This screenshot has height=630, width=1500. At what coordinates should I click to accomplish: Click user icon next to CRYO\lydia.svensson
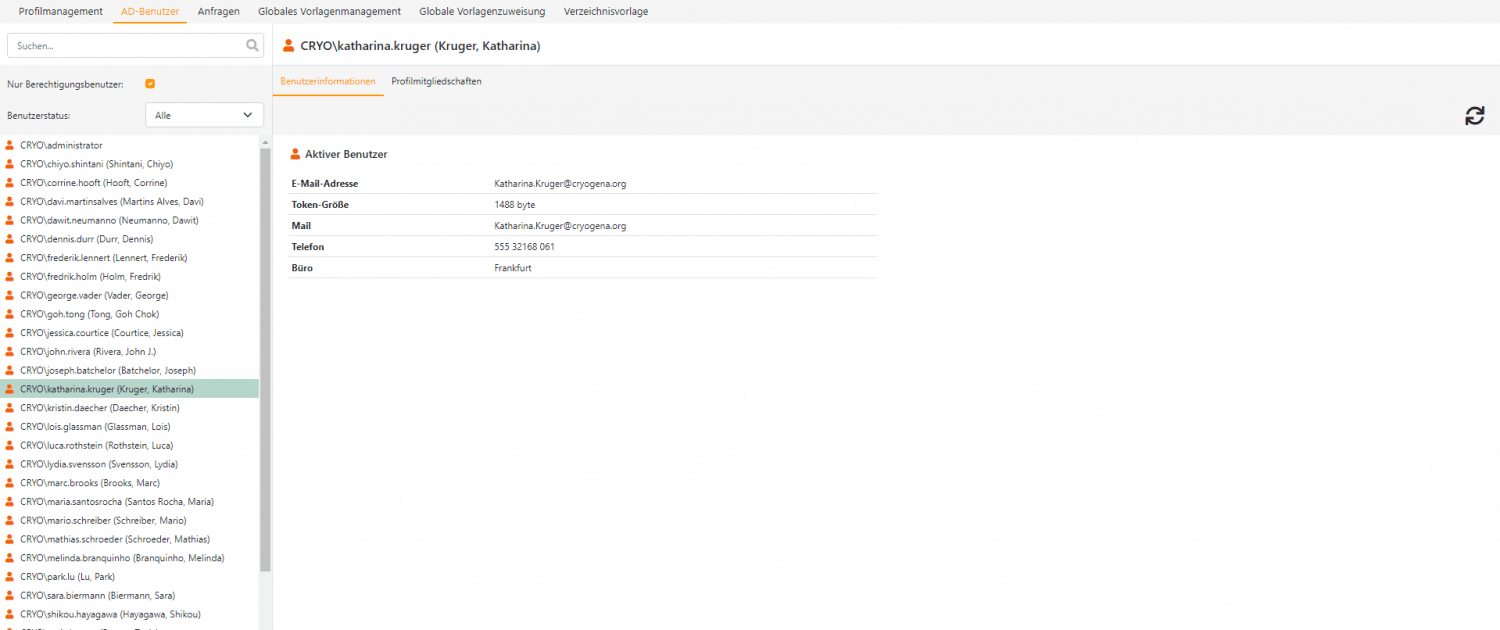pyautogui.click(x=10, y=464)
